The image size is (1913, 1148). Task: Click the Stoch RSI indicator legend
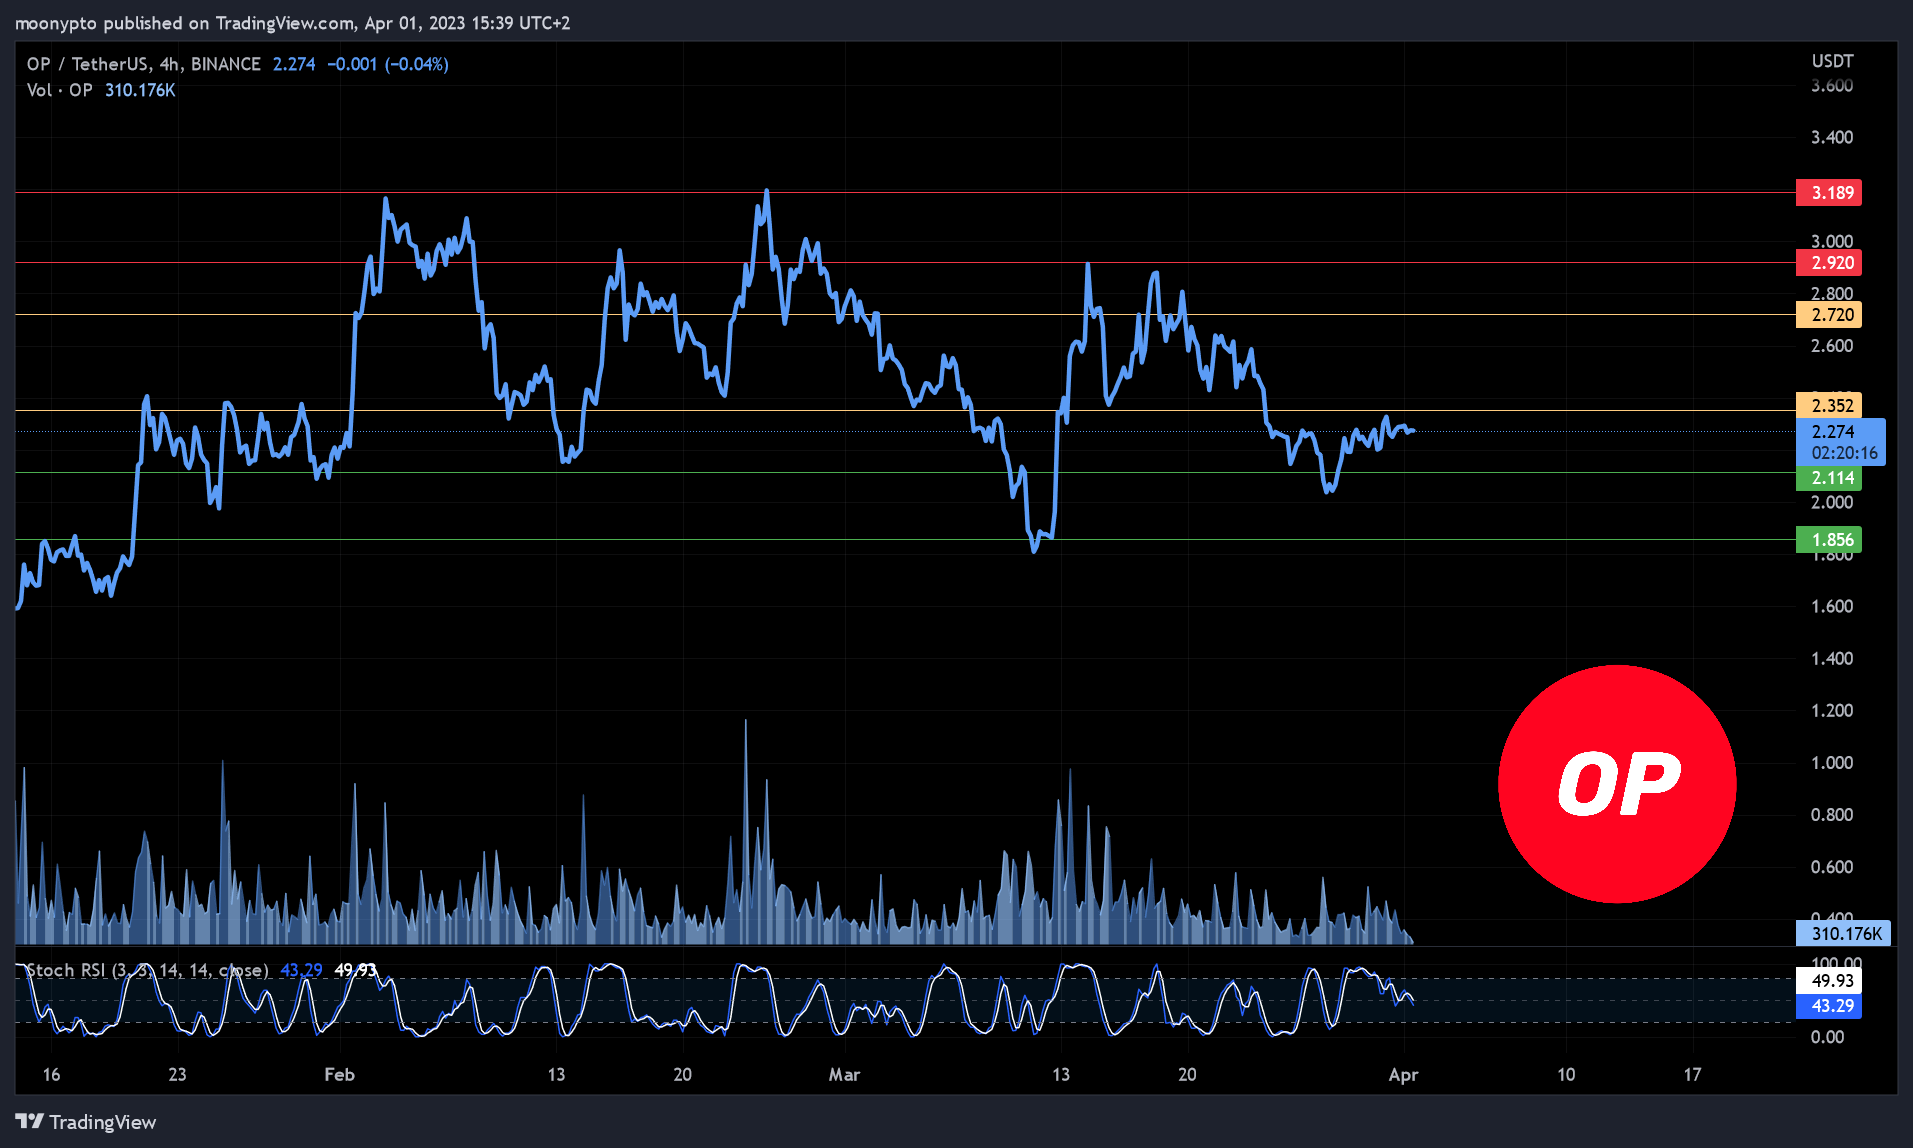click(x=146, y=970)
